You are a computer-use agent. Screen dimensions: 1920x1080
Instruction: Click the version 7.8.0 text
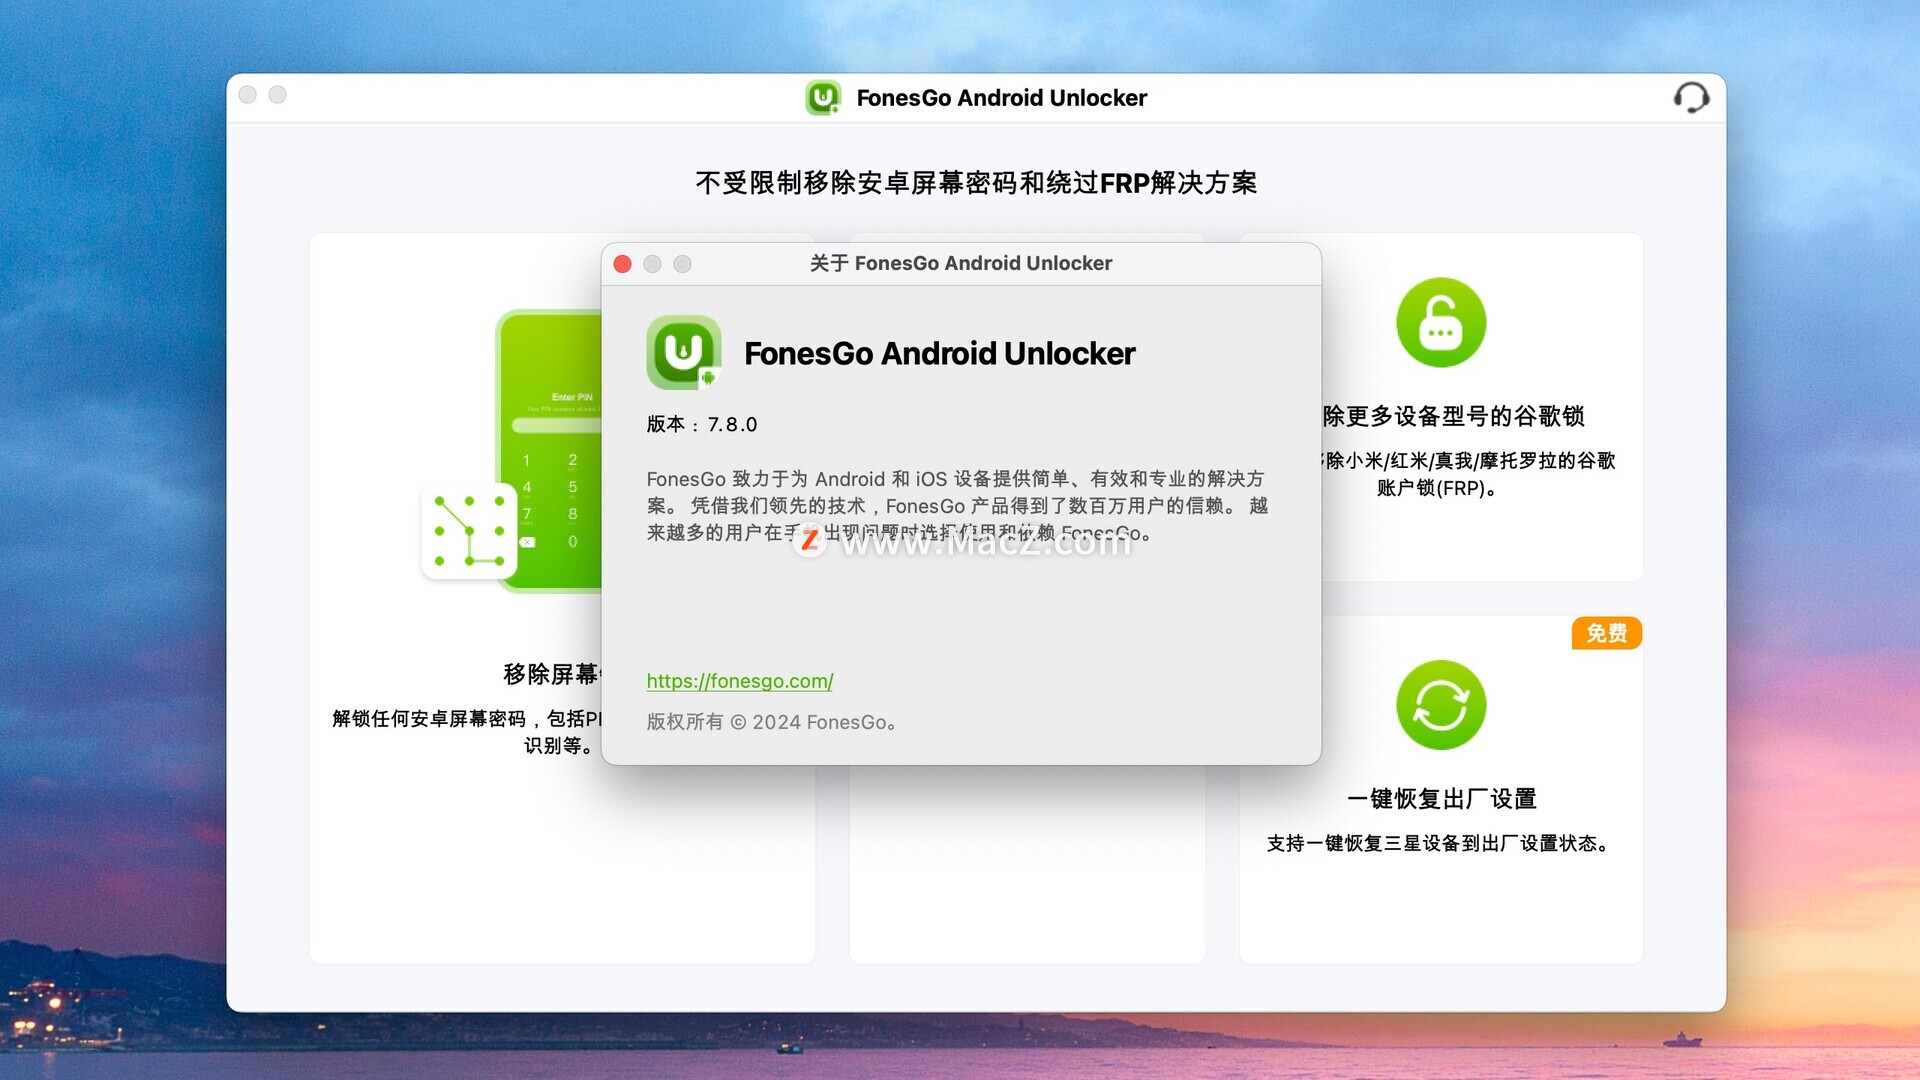click(702, 425)
